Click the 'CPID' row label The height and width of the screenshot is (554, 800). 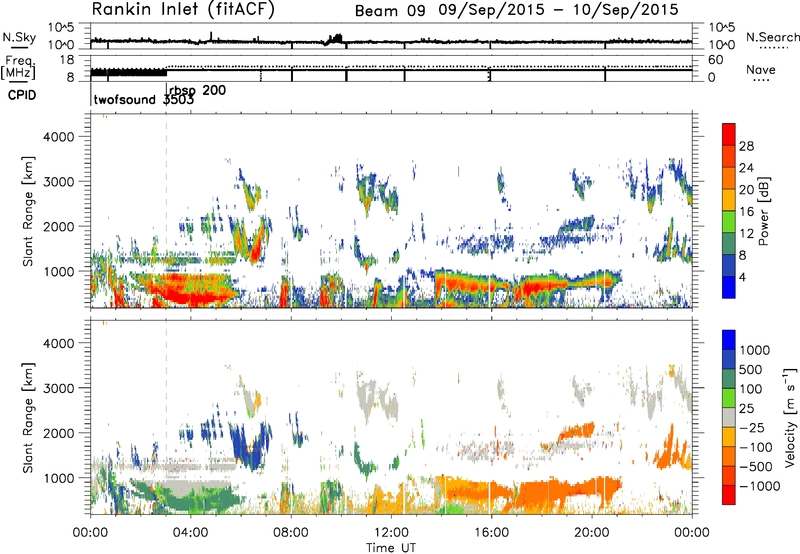22,95
